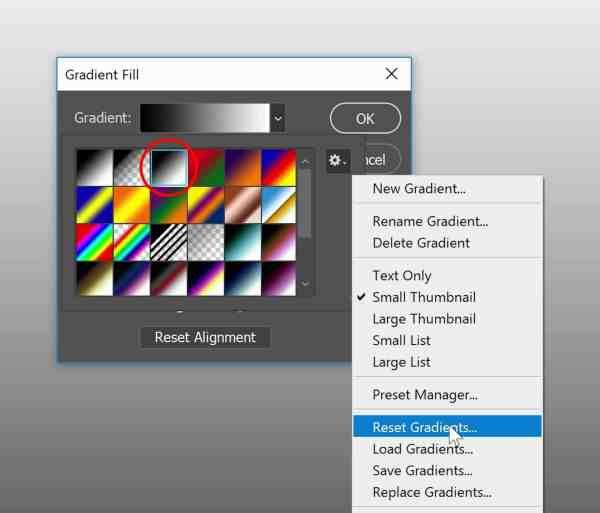Choose the Foreground to Transparent checkered swatch
The height and width of the screenshot is (513, 600).
tap(132, 168)
